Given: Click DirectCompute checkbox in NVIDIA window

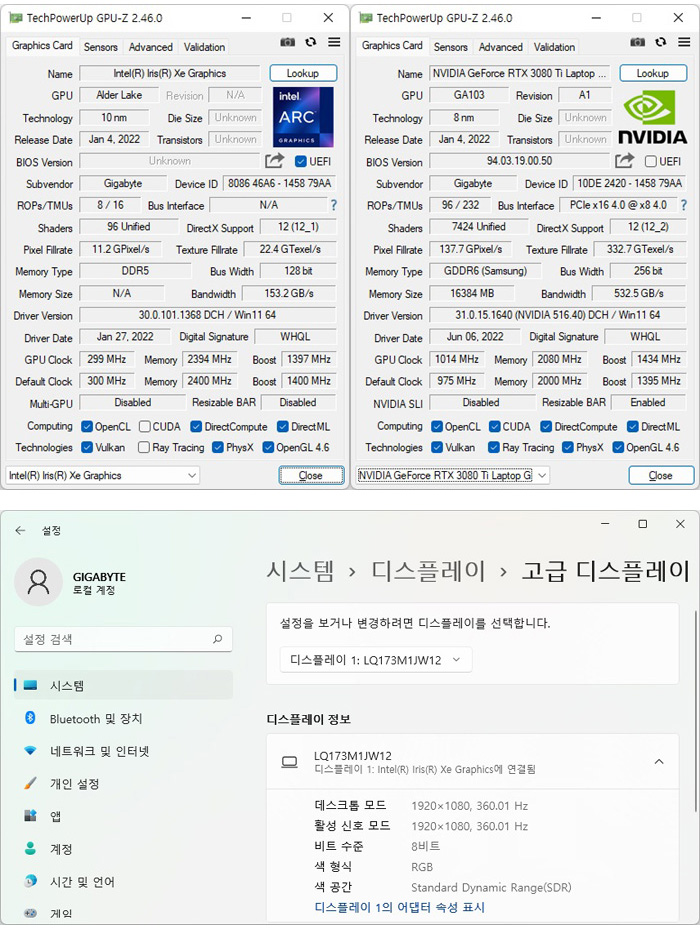Looking at the screenshot, I should click(x=546, y=427).
